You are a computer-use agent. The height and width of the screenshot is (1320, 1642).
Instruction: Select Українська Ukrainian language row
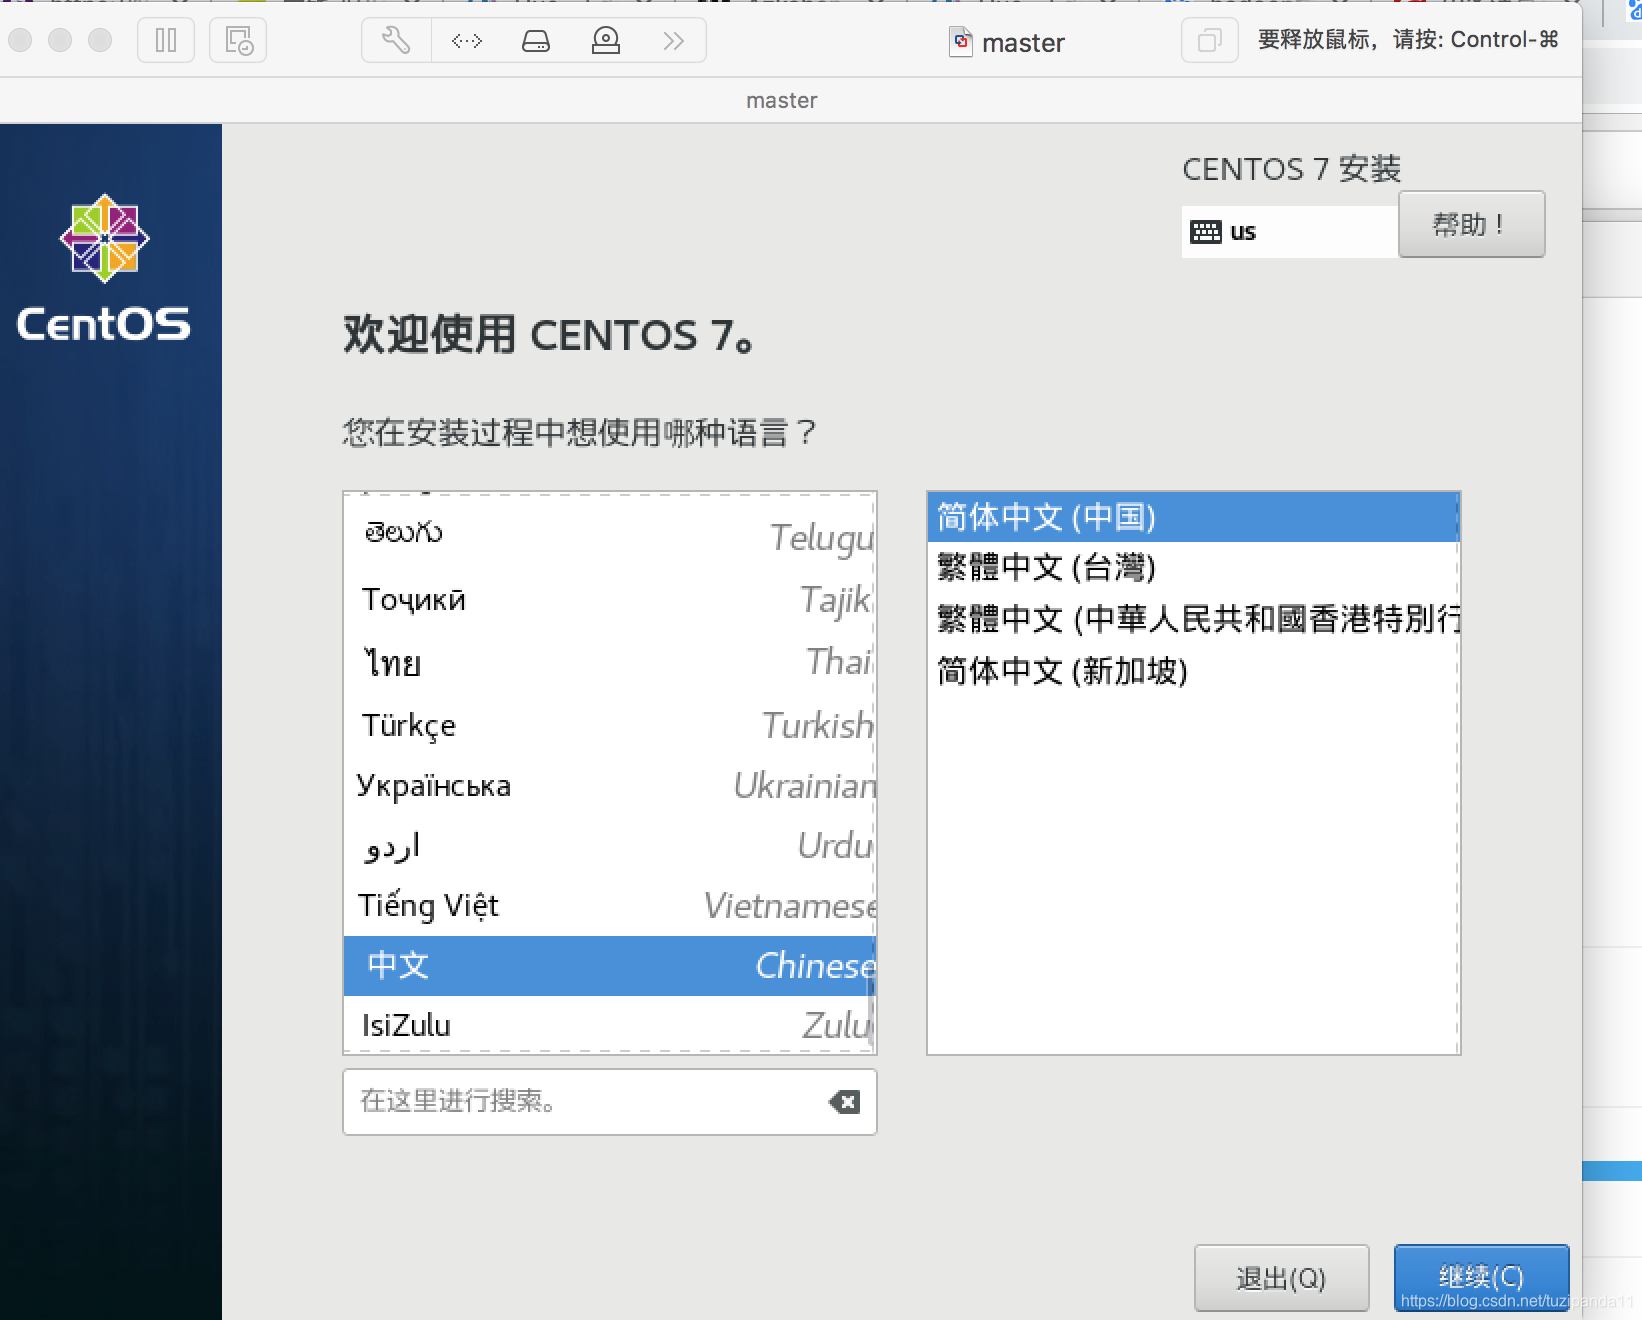(609, 785)
